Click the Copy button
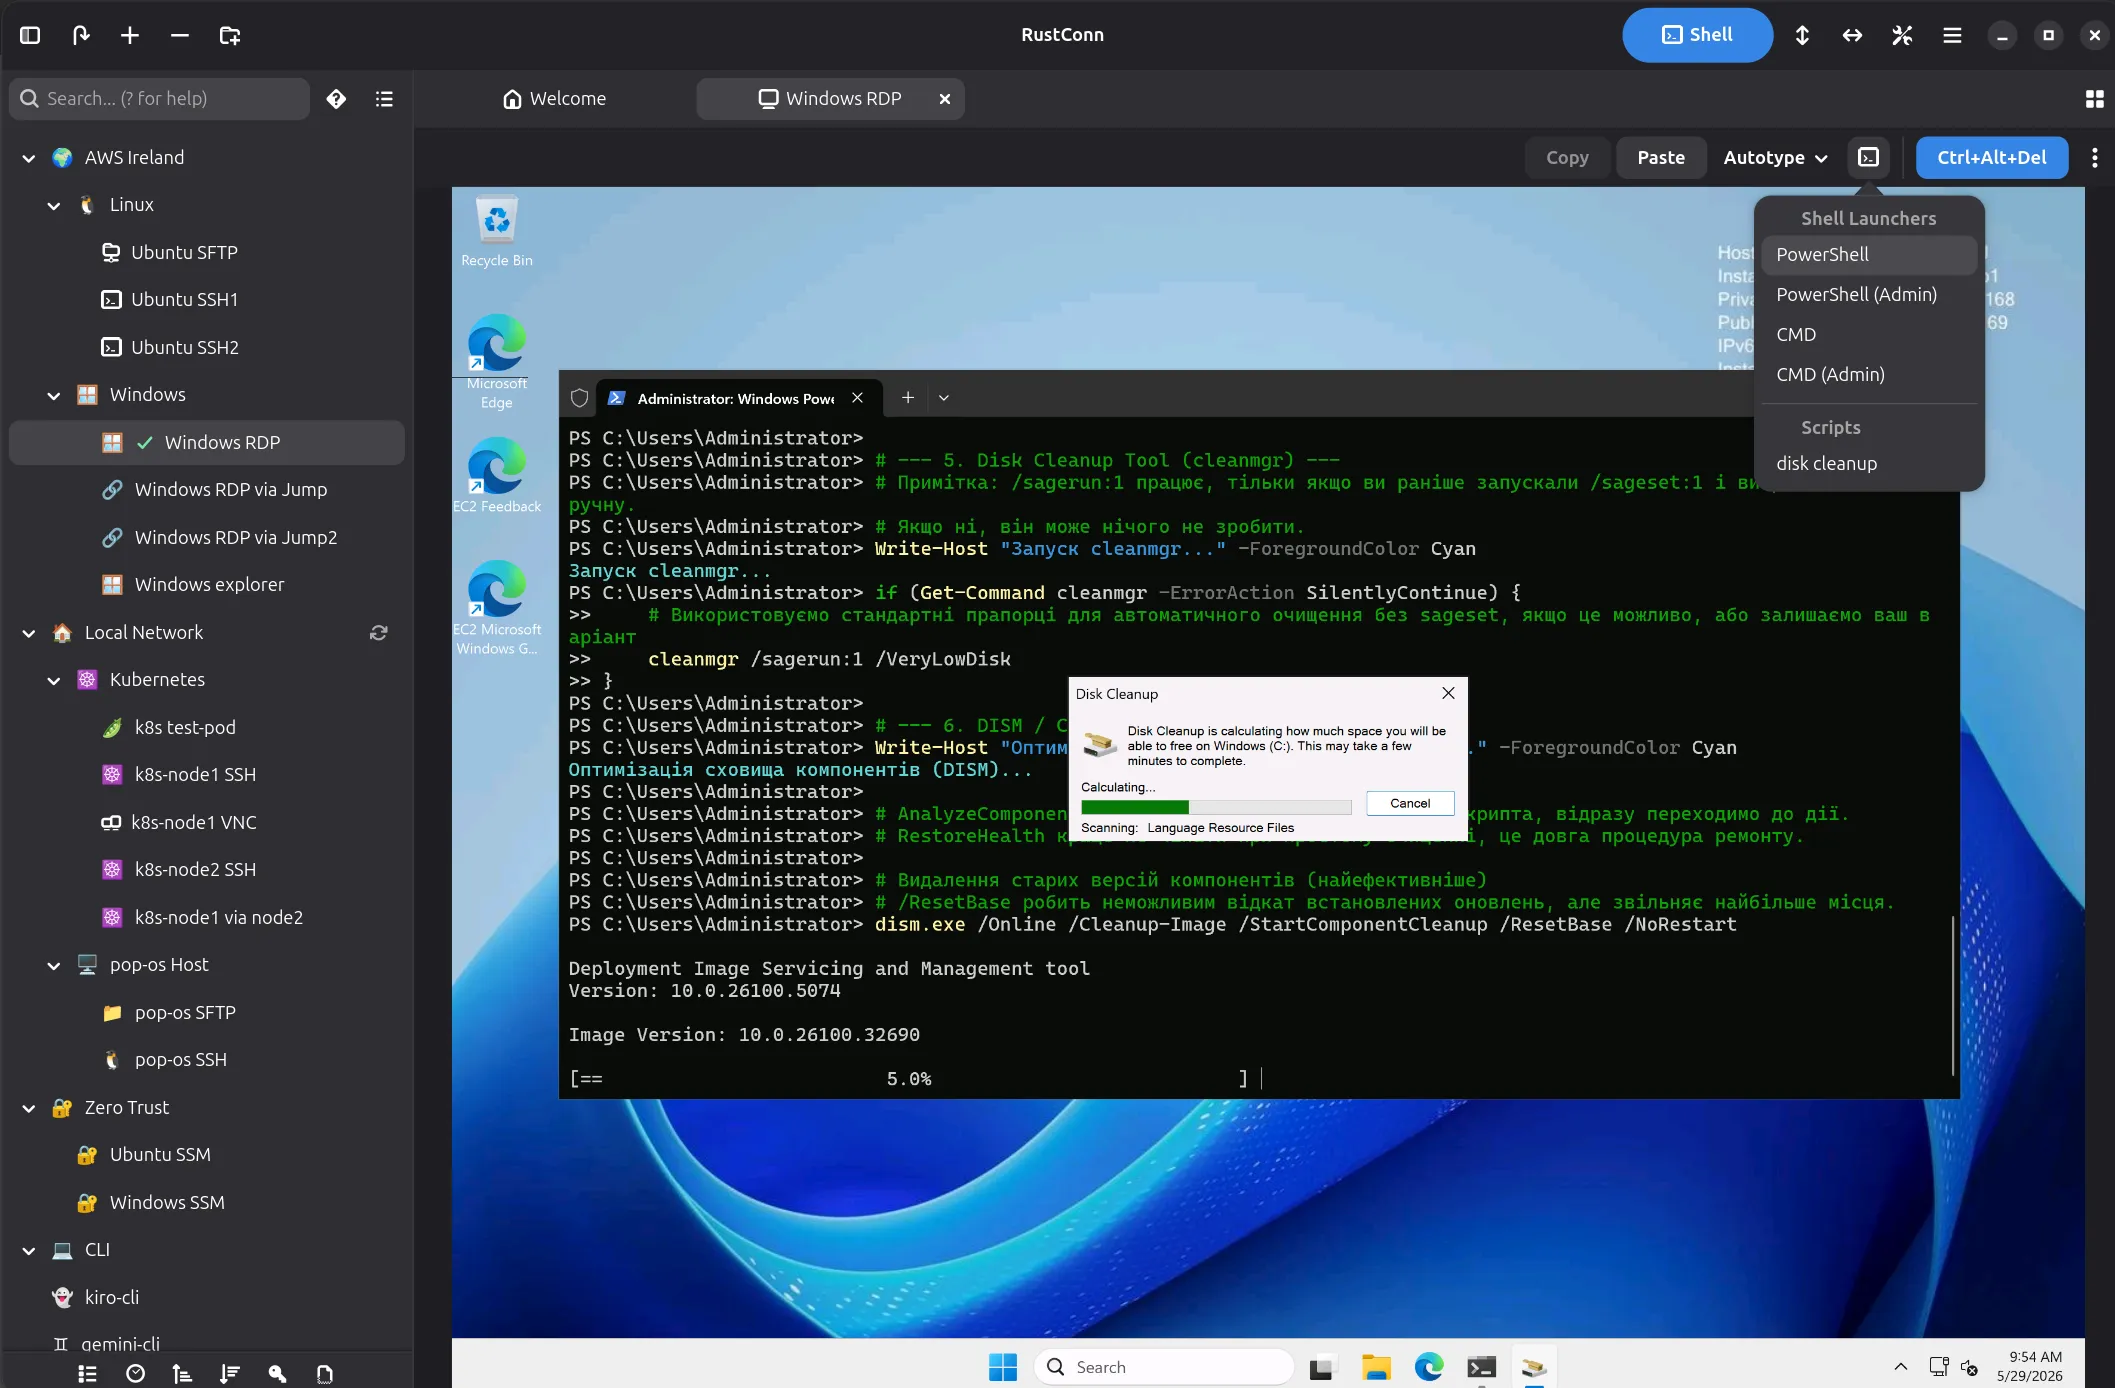Viewport: 2115px width, 1388px height. (1567, 157)
